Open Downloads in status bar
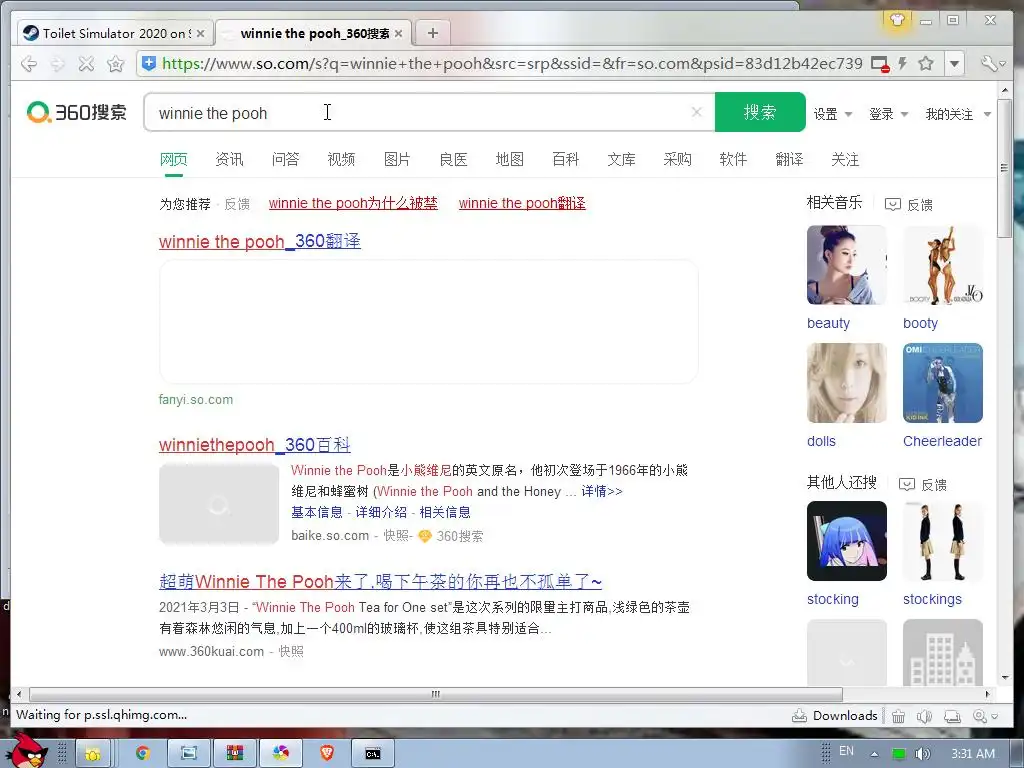This screenshot has height=768, width=1024. click(x=835, y=716)
